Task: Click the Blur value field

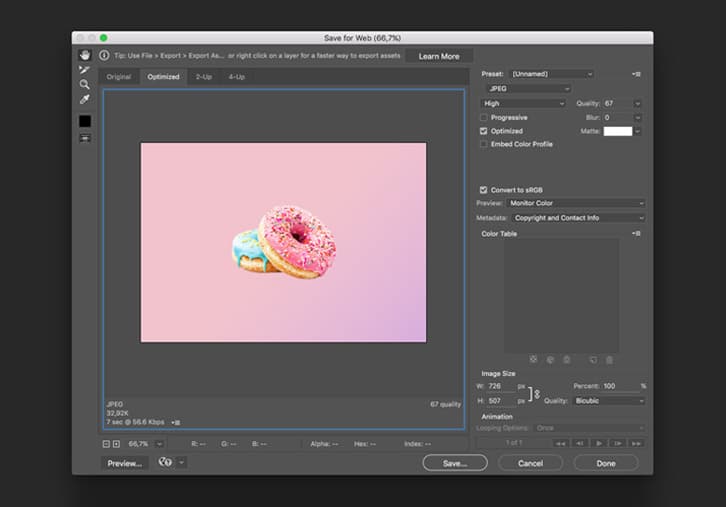Action: point(618,118)
